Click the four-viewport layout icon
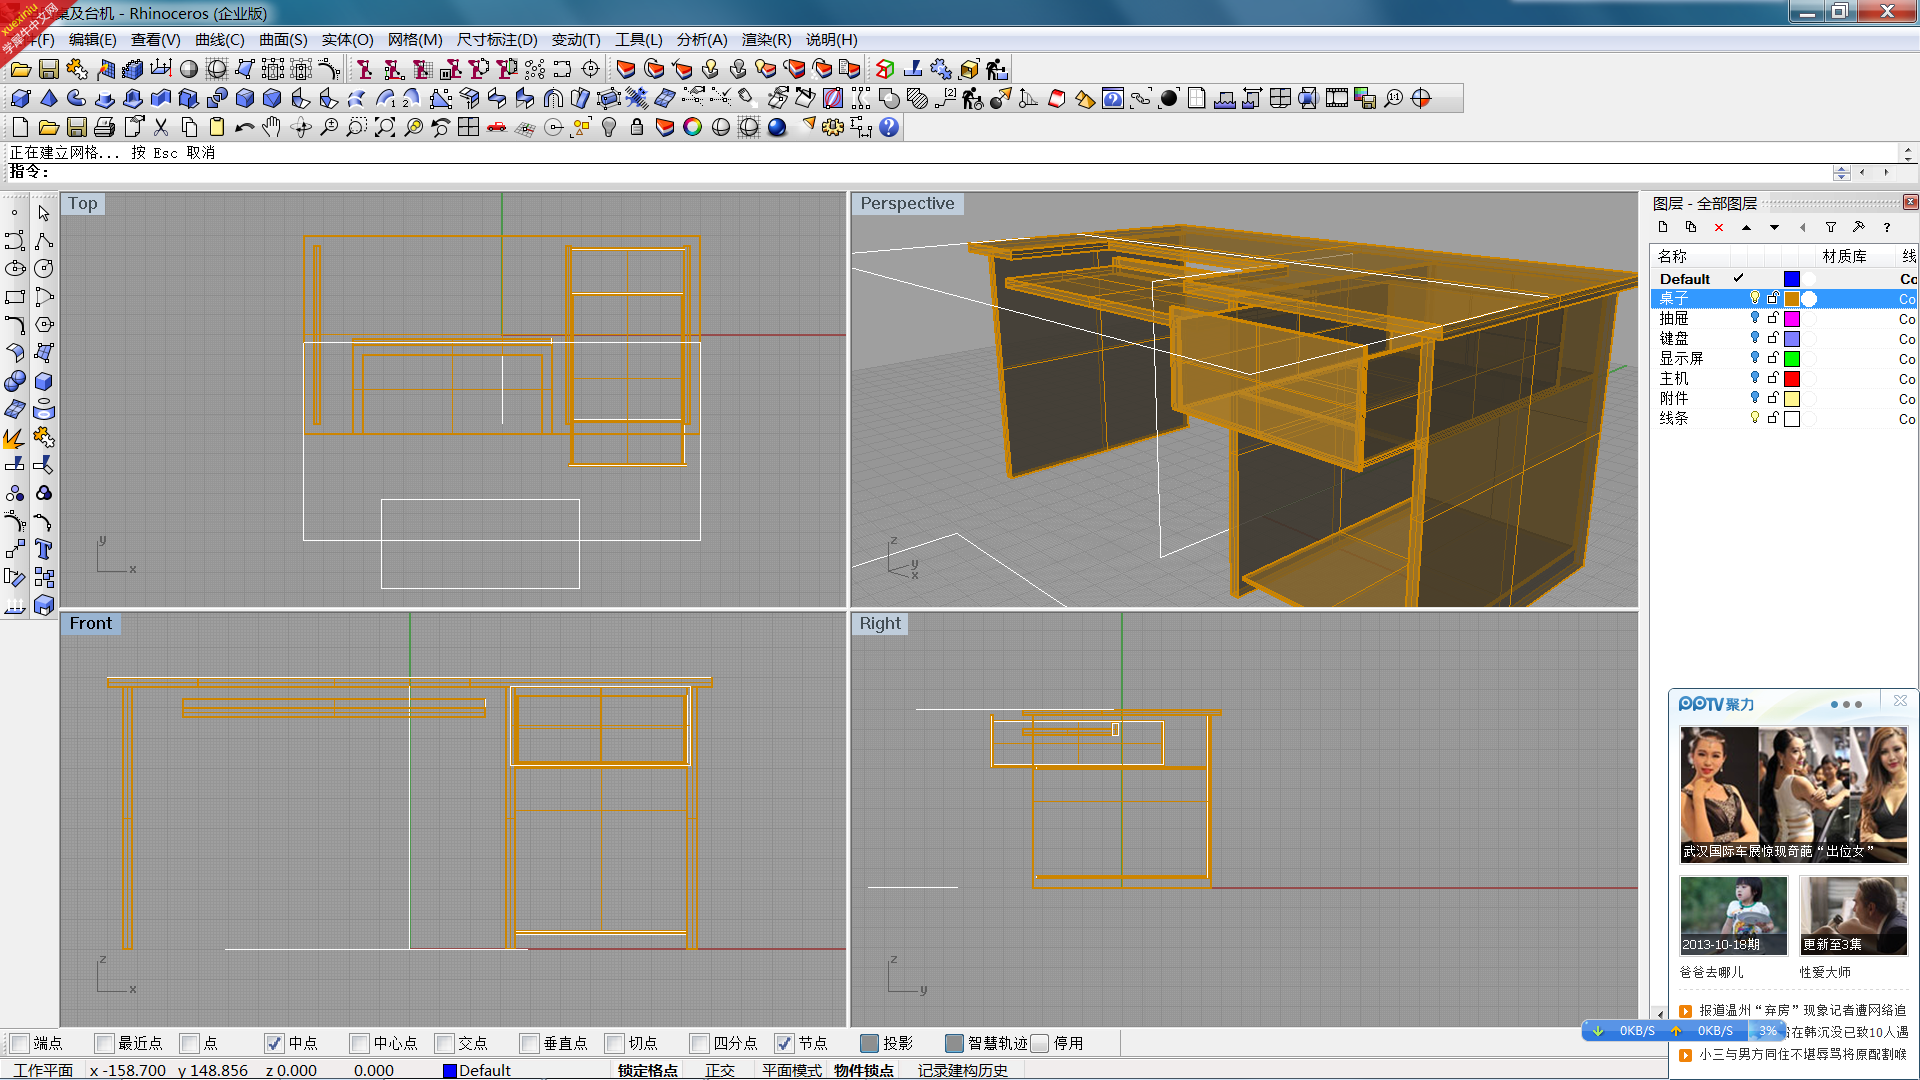The width and height of the screenshot is (1920, 1080). 469,127
